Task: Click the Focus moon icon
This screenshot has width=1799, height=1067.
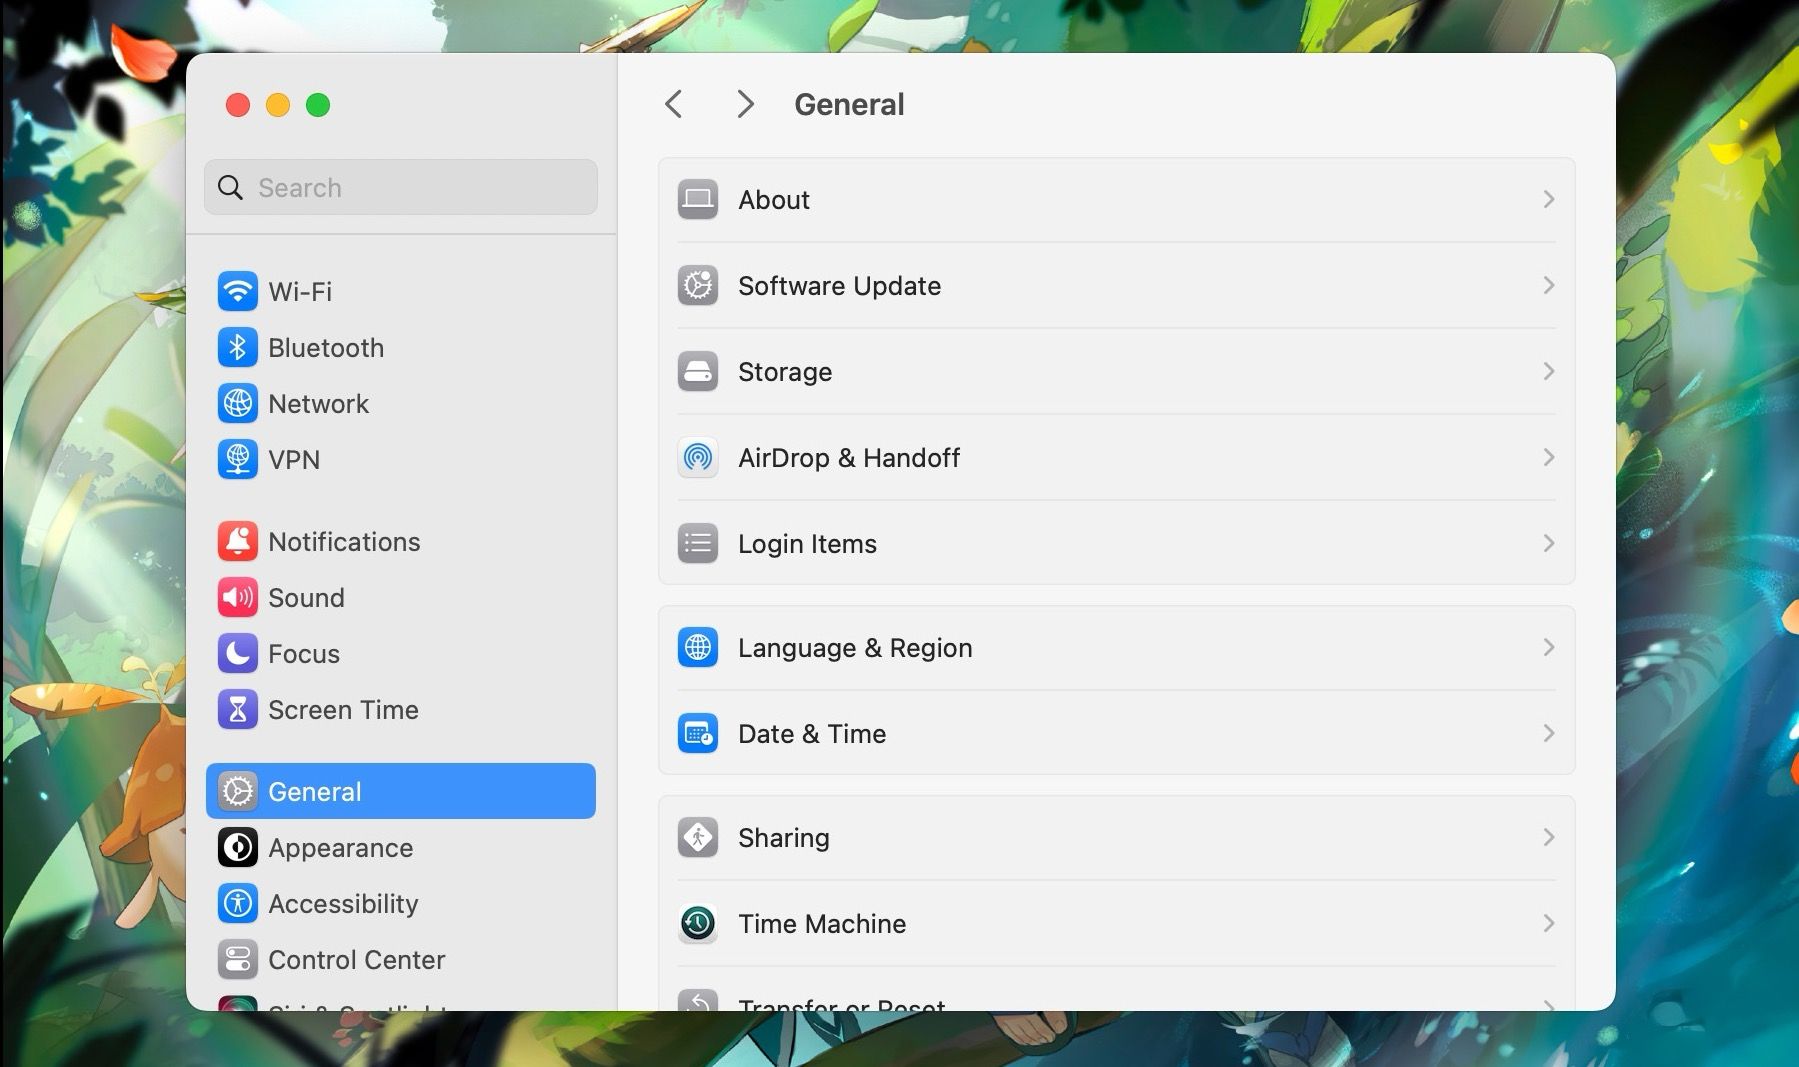Action: point(238,653)
